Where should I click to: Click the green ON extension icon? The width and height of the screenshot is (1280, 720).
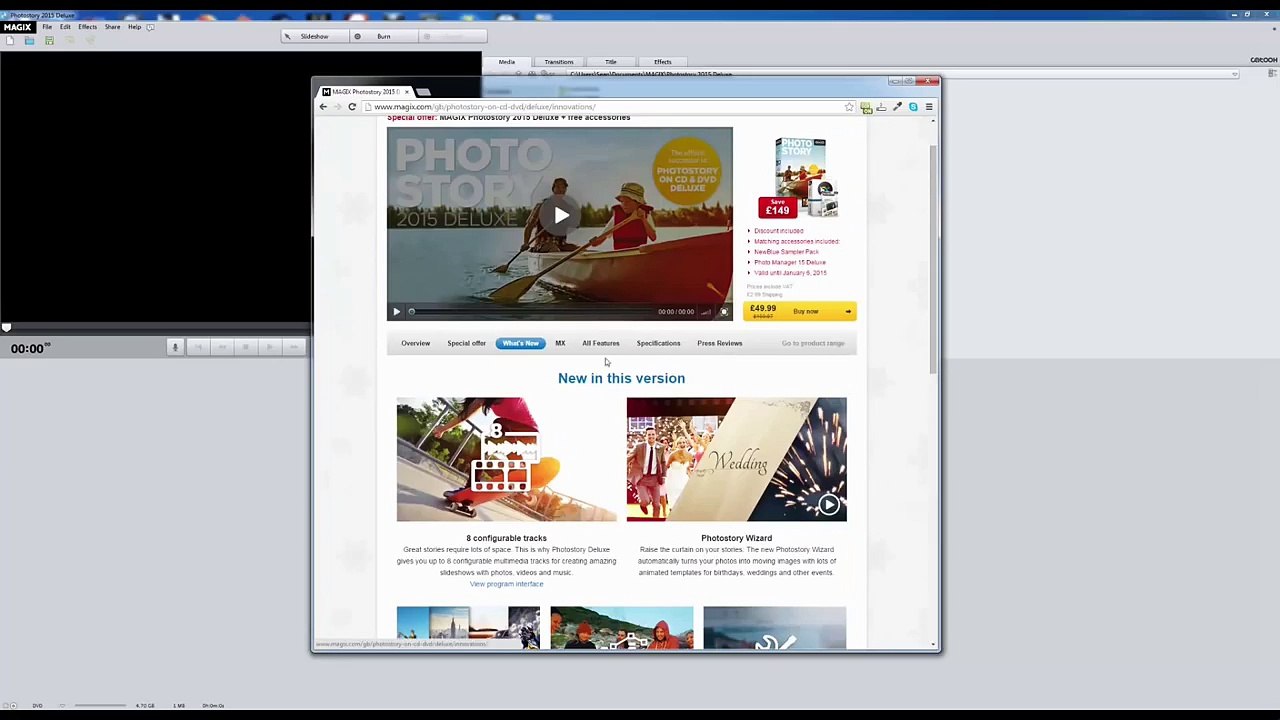pos(866,107)
